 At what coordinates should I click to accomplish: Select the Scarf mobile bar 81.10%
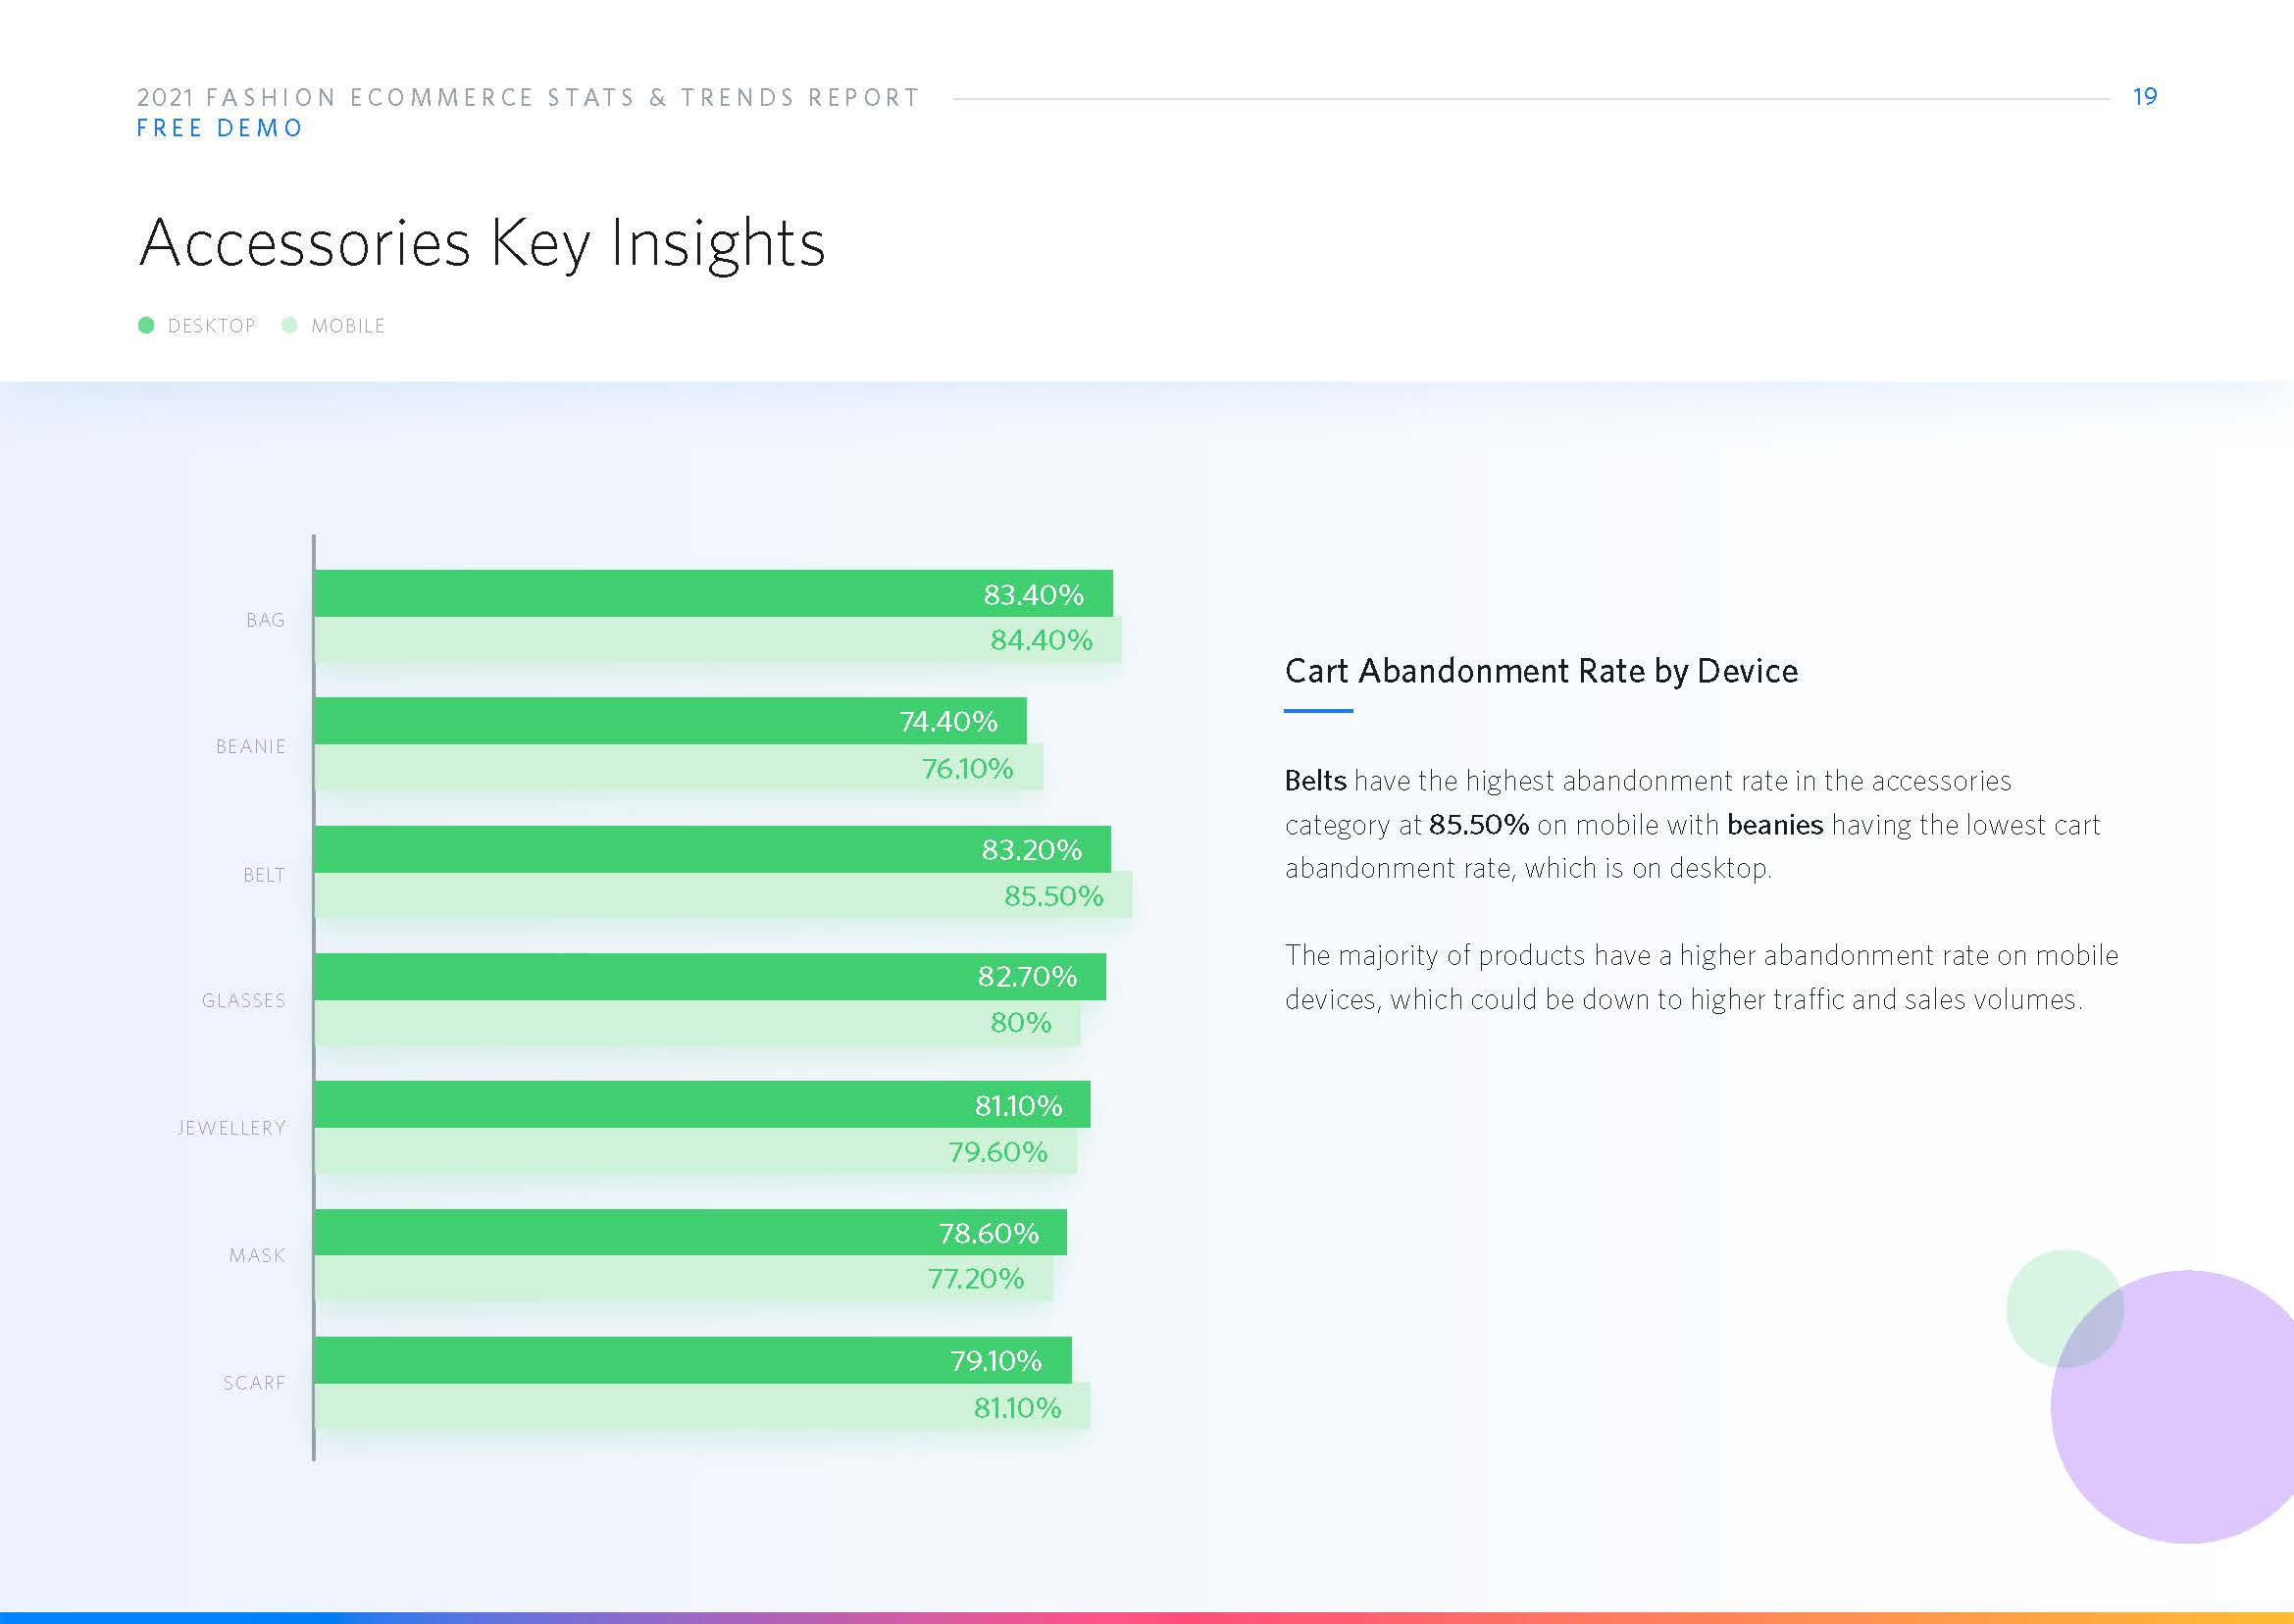coord(701,1407)
